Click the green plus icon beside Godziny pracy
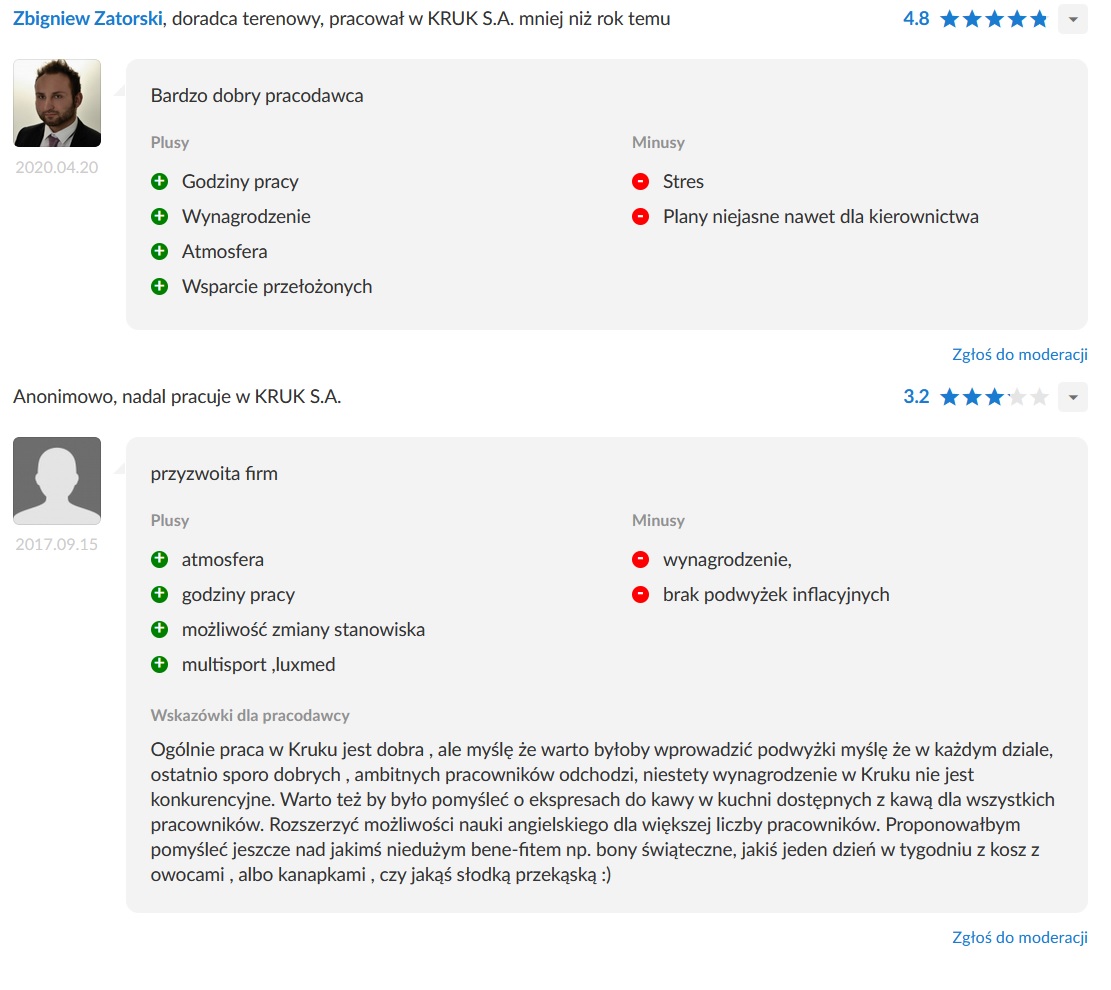 [x=159, y=182]
